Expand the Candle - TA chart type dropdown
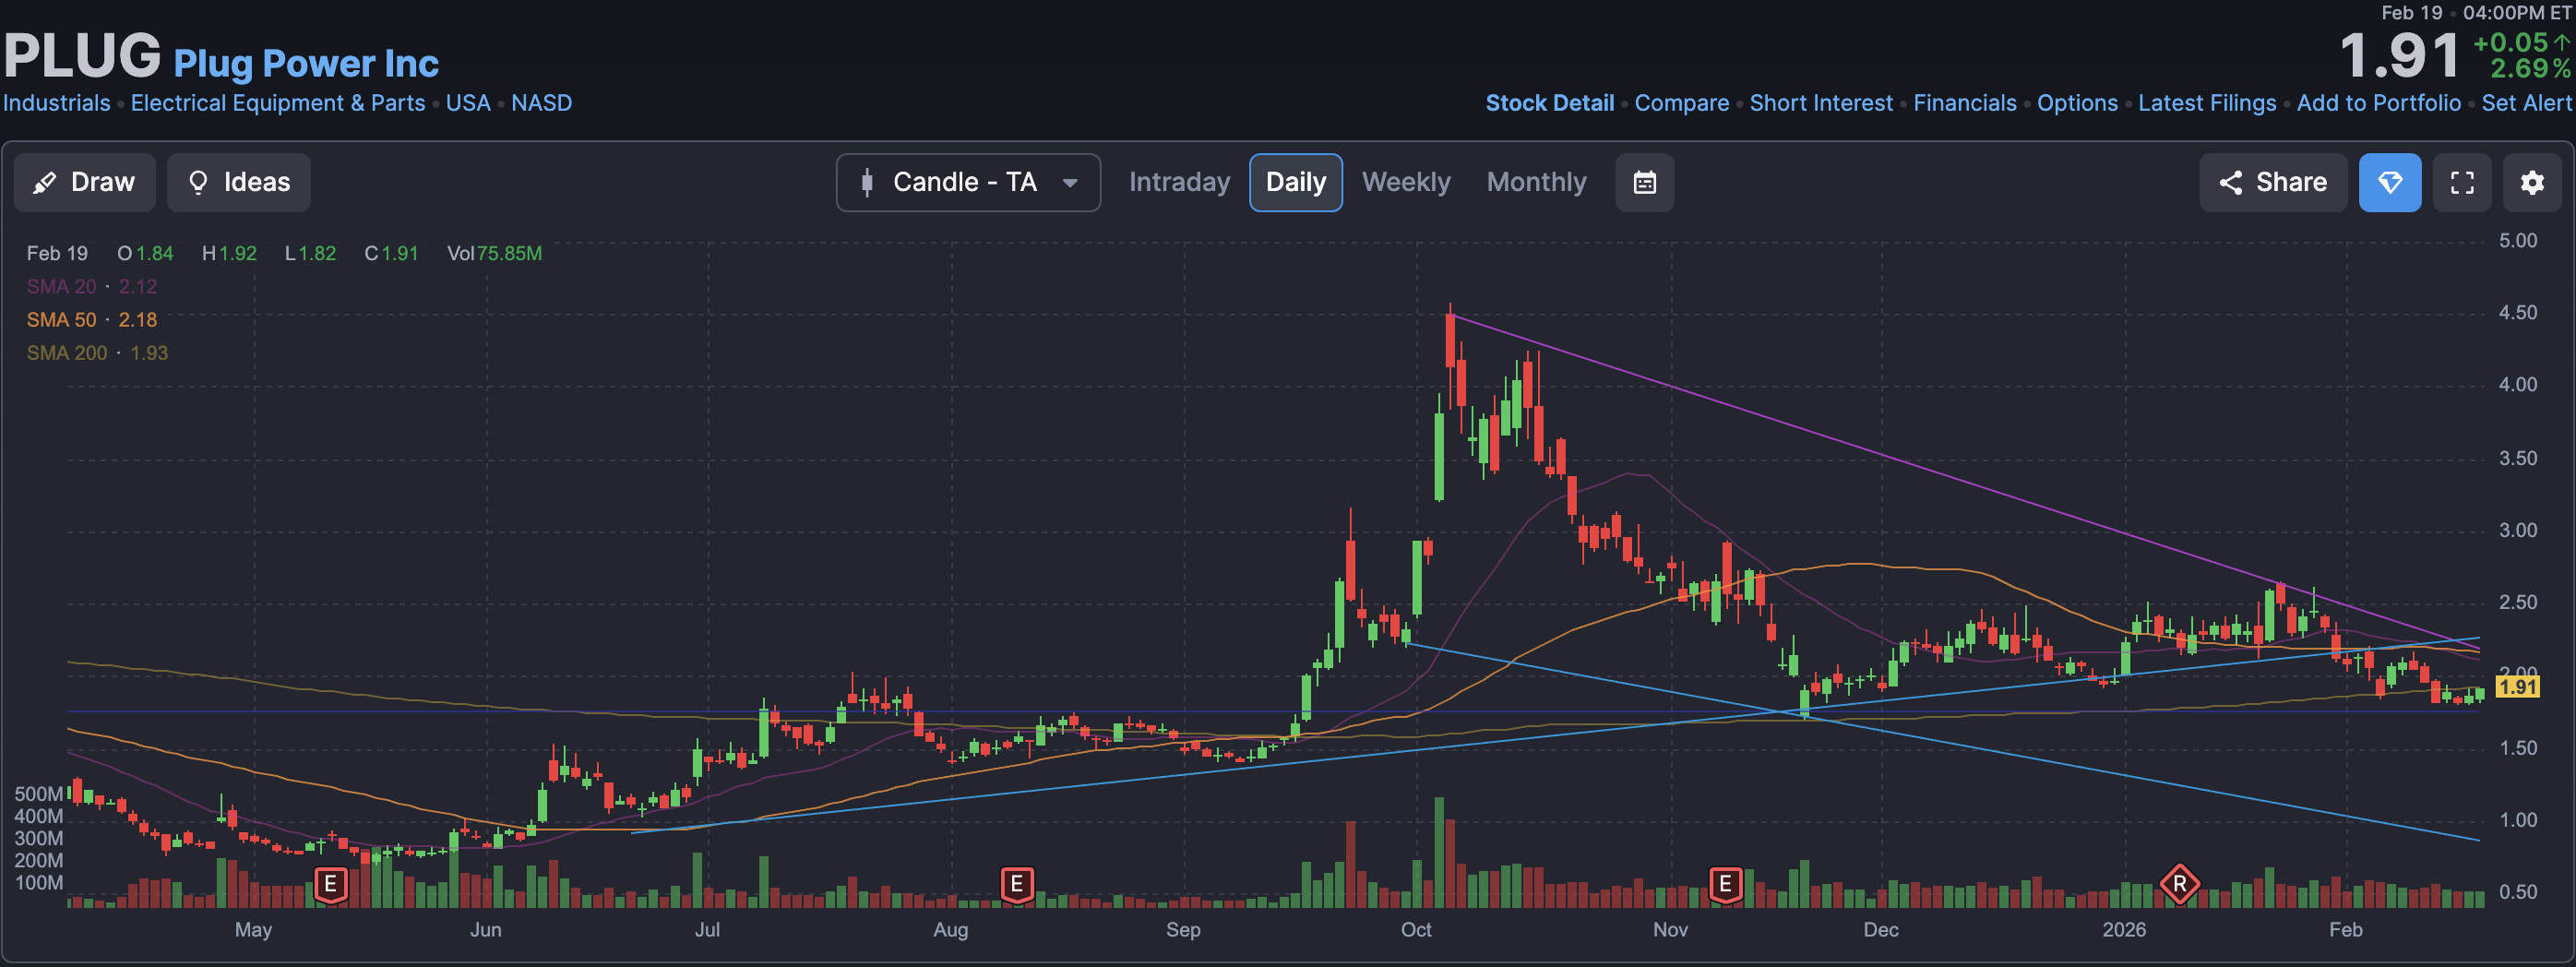2576x967 pixels. 968,182
